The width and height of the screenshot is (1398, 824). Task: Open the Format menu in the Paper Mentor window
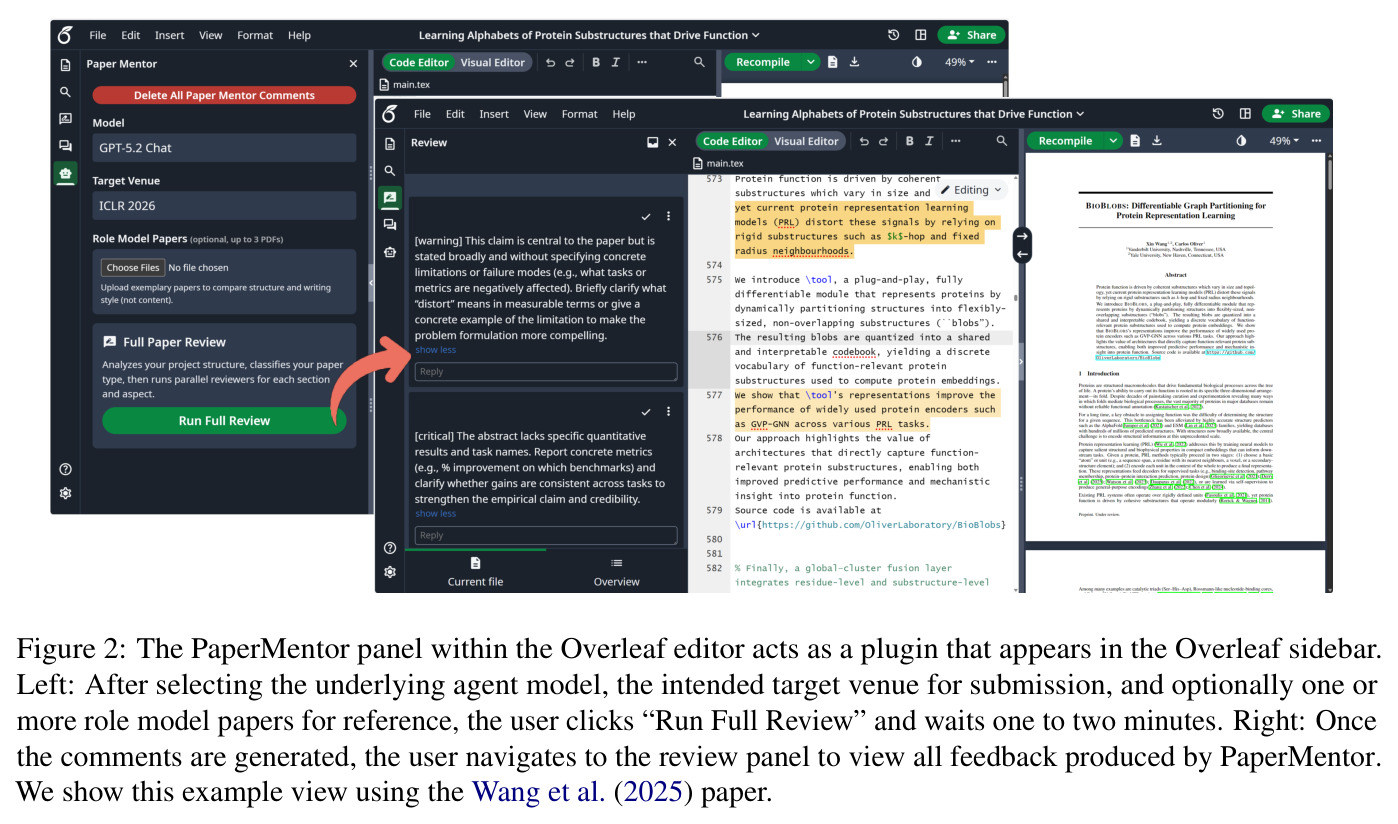(255, 35)
